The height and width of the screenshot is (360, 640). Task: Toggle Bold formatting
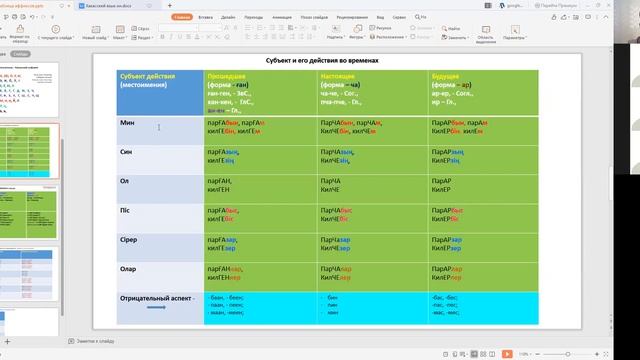(x=162, y=37)
